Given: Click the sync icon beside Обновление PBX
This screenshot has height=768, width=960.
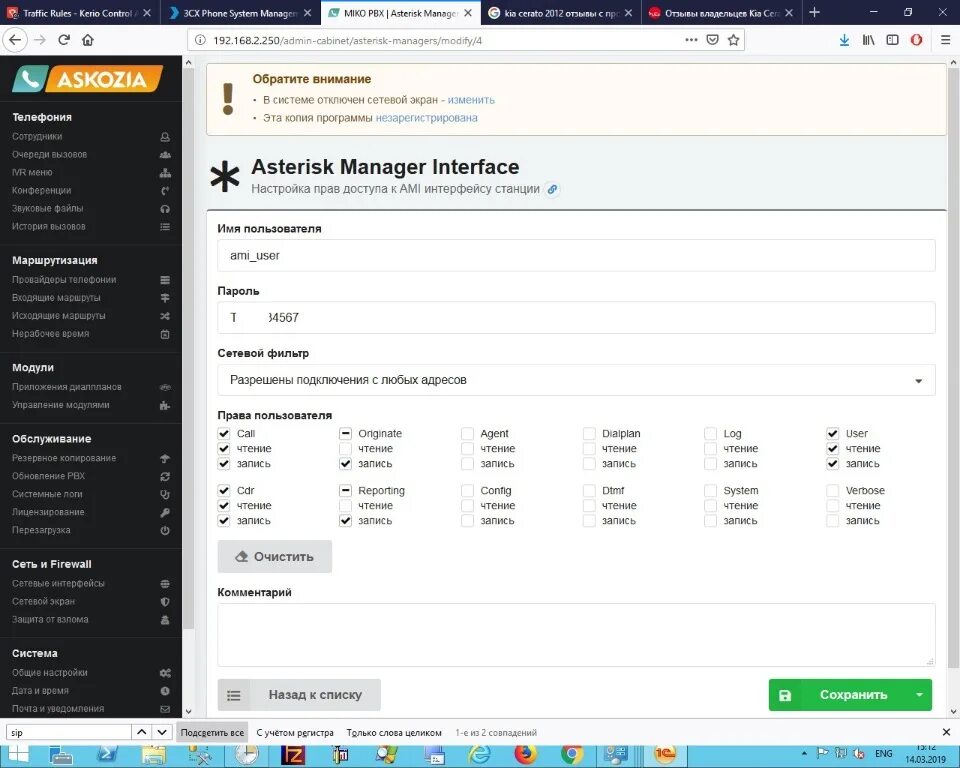Looking at the screenshot, I should (165, 476).
